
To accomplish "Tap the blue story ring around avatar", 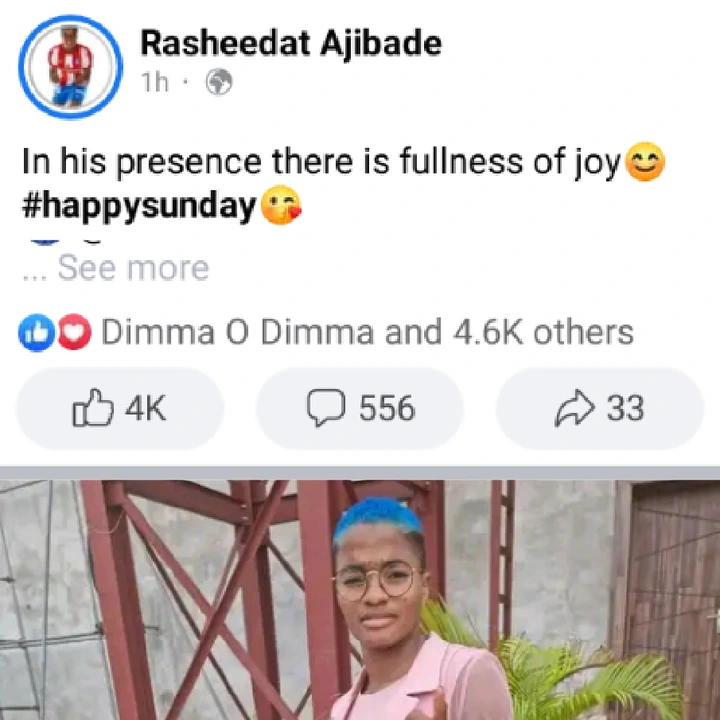I will (70, 67).
